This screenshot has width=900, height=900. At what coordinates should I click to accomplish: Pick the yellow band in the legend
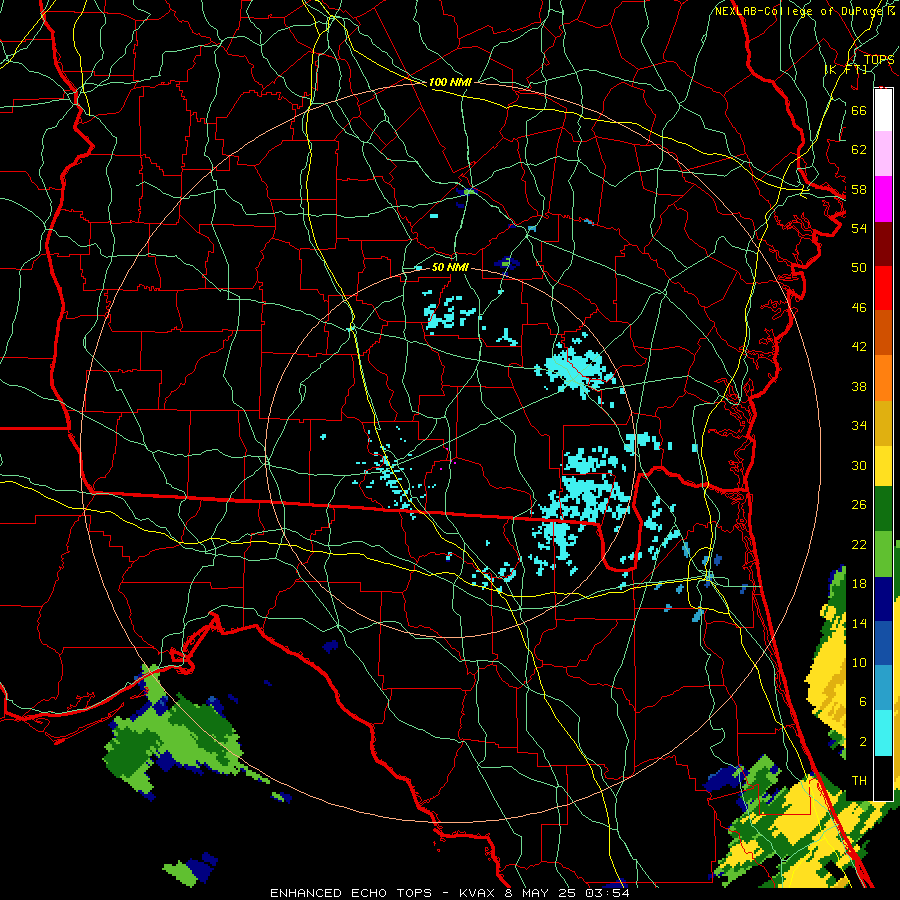(883, 465)
